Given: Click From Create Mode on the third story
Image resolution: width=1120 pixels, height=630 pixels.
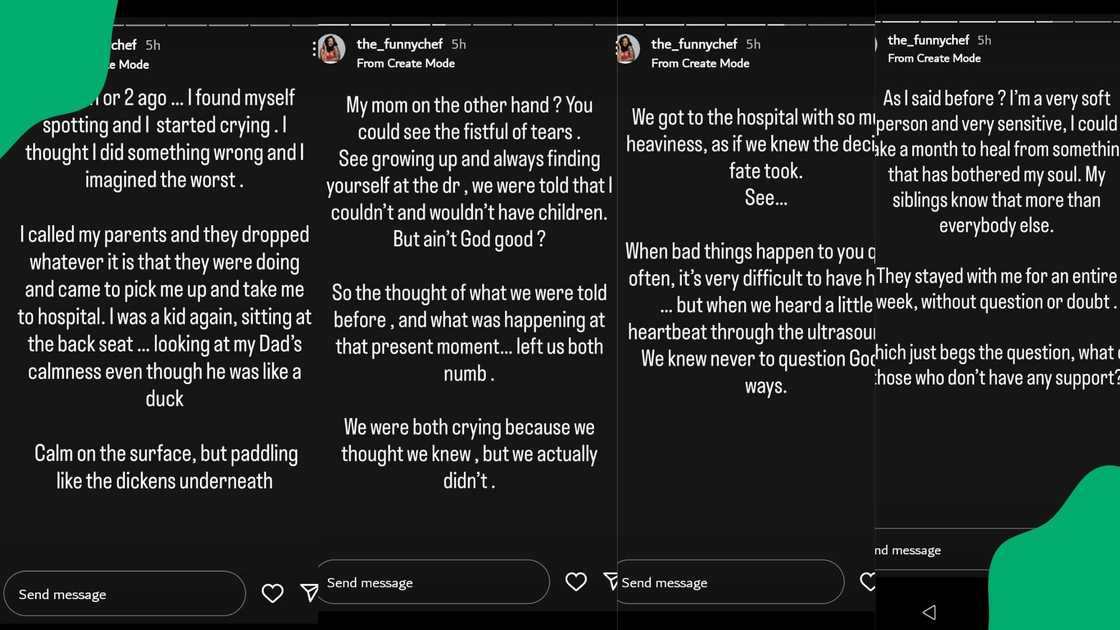Looking at the screenshot, I should [x=700, y=63].
